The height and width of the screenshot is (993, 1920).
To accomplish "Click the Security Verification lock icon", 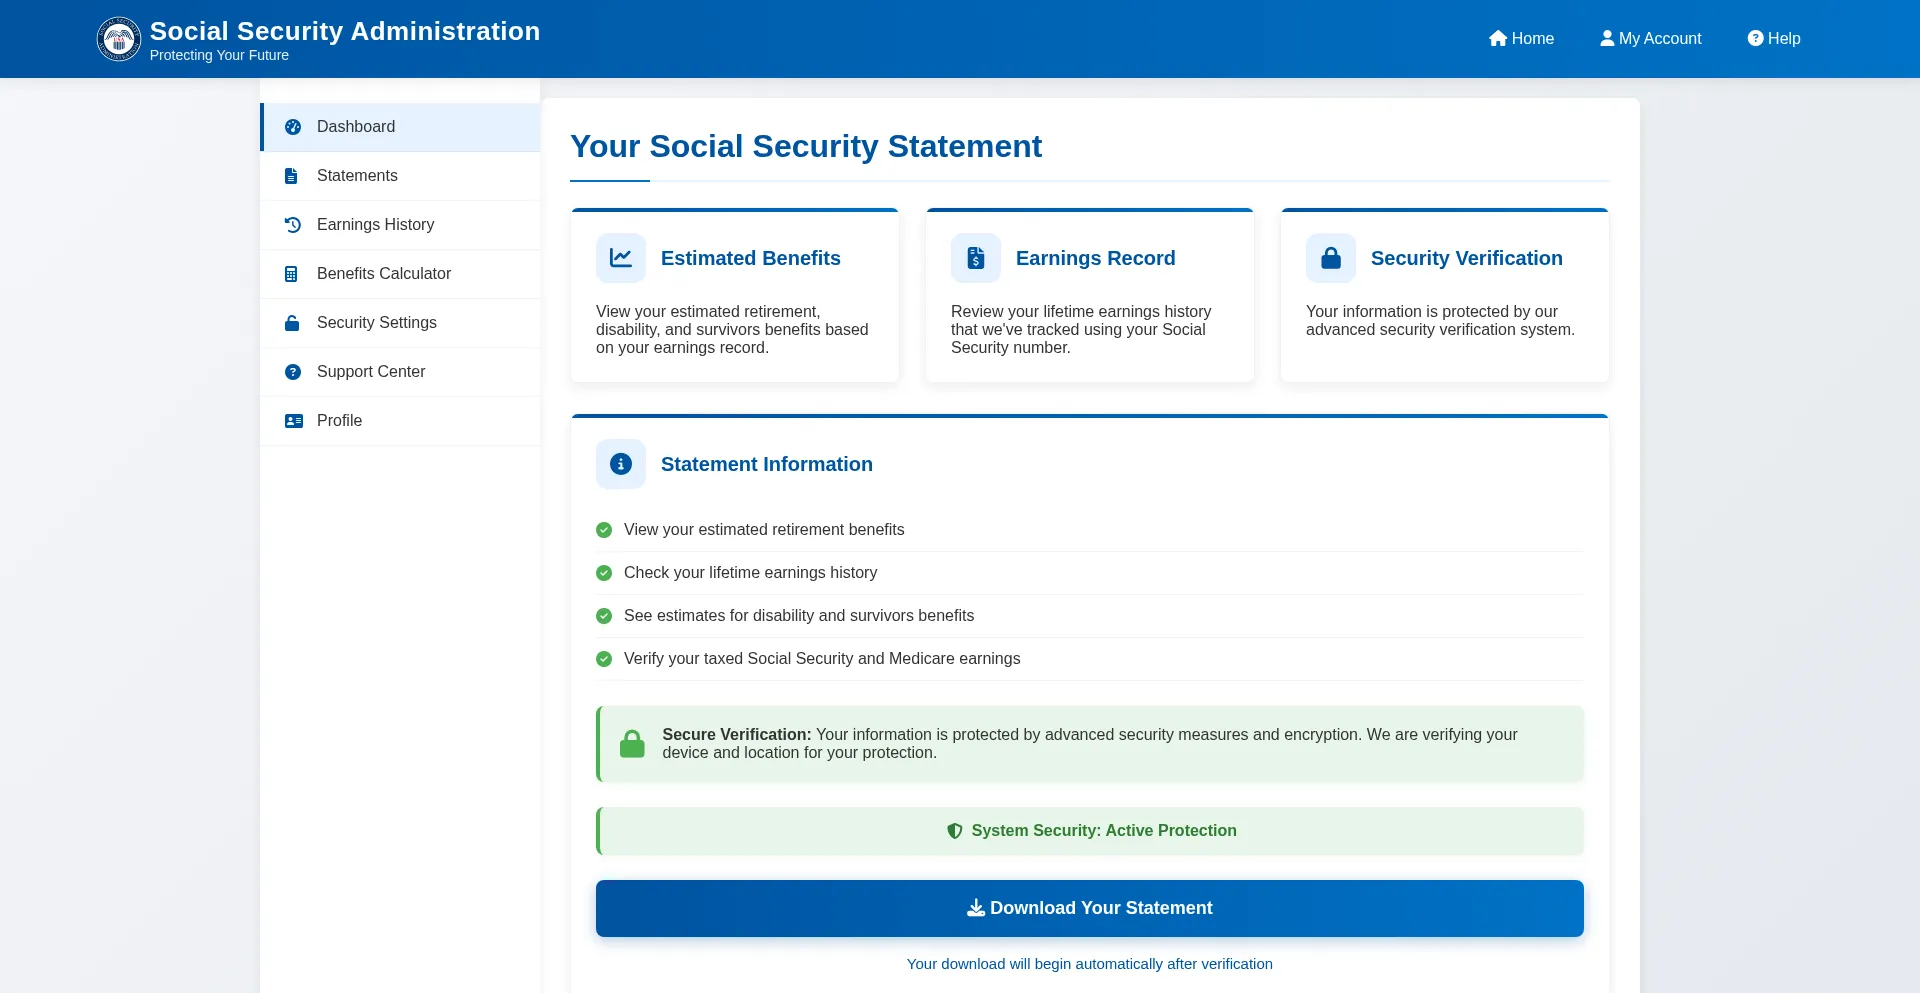I will (x=1331, y=258).
